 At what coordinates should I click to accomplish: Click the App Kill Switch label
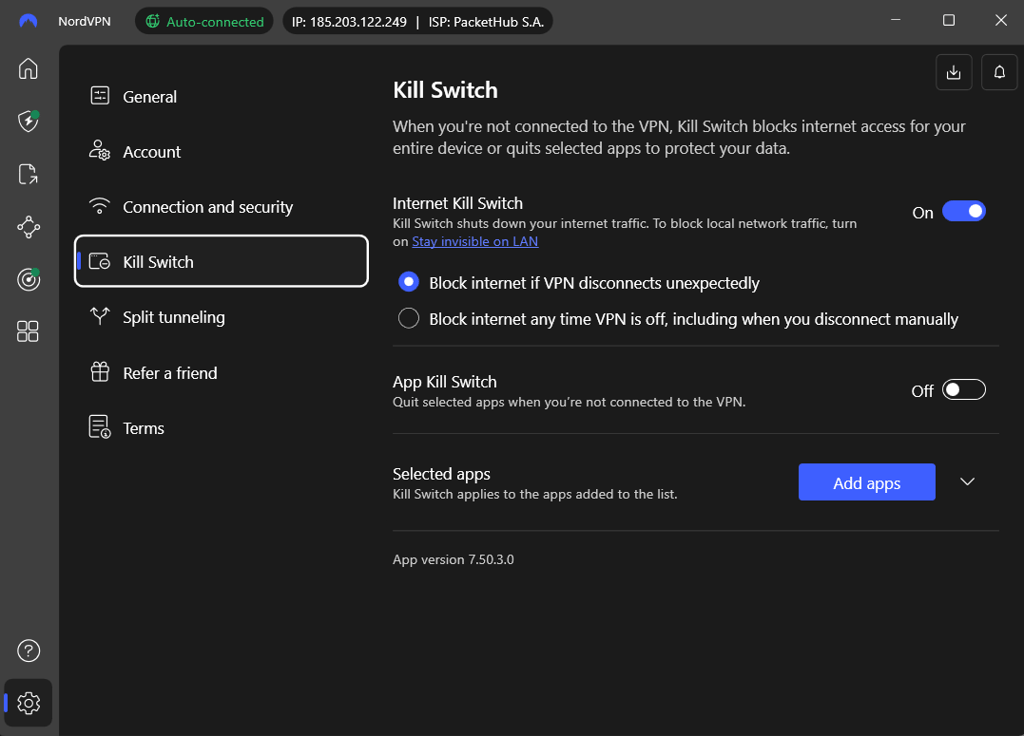pos(445,382)
